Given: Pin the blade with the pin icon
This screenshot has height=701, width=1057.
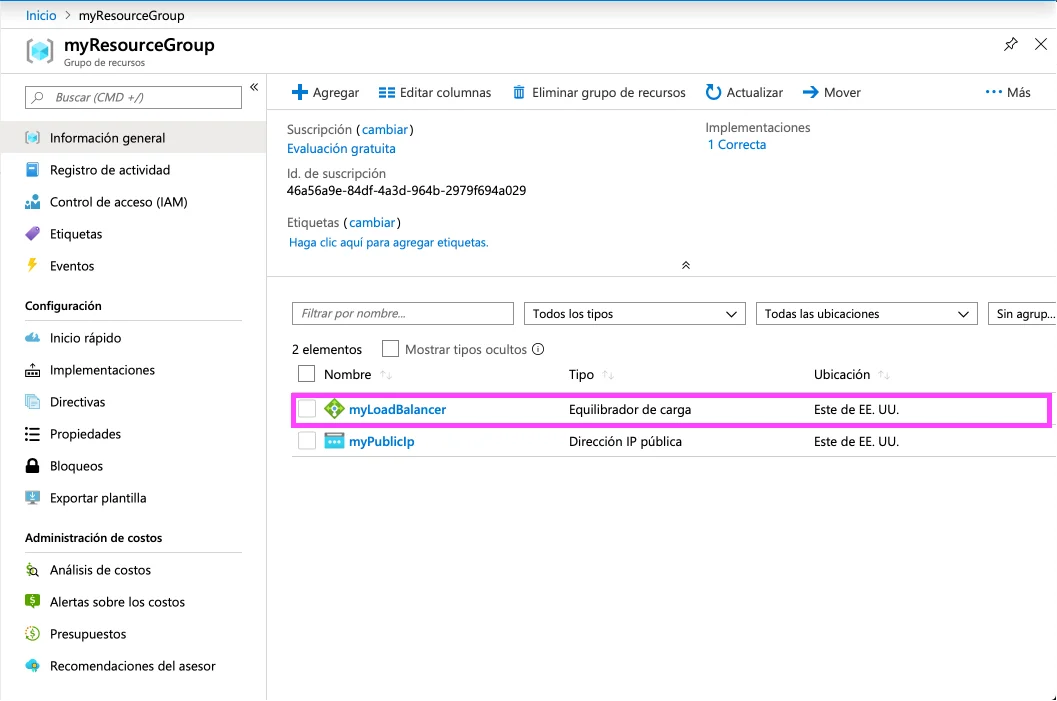Looking at the screenshot, I should (x=1010, y=44).
